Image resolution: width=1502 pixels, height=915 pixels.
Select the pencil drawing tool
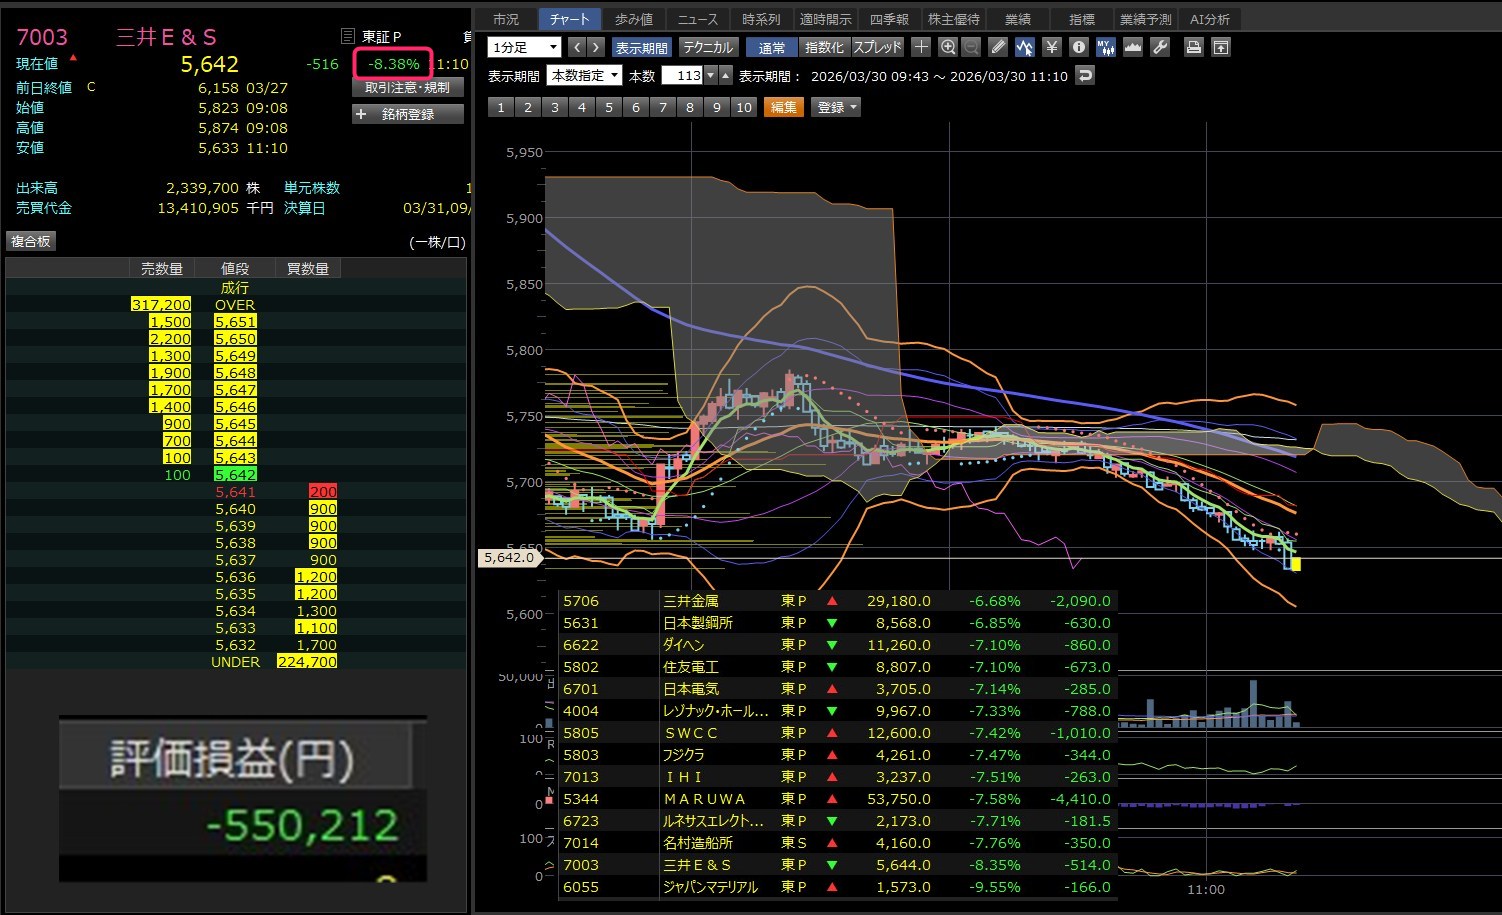coord(998,47)
